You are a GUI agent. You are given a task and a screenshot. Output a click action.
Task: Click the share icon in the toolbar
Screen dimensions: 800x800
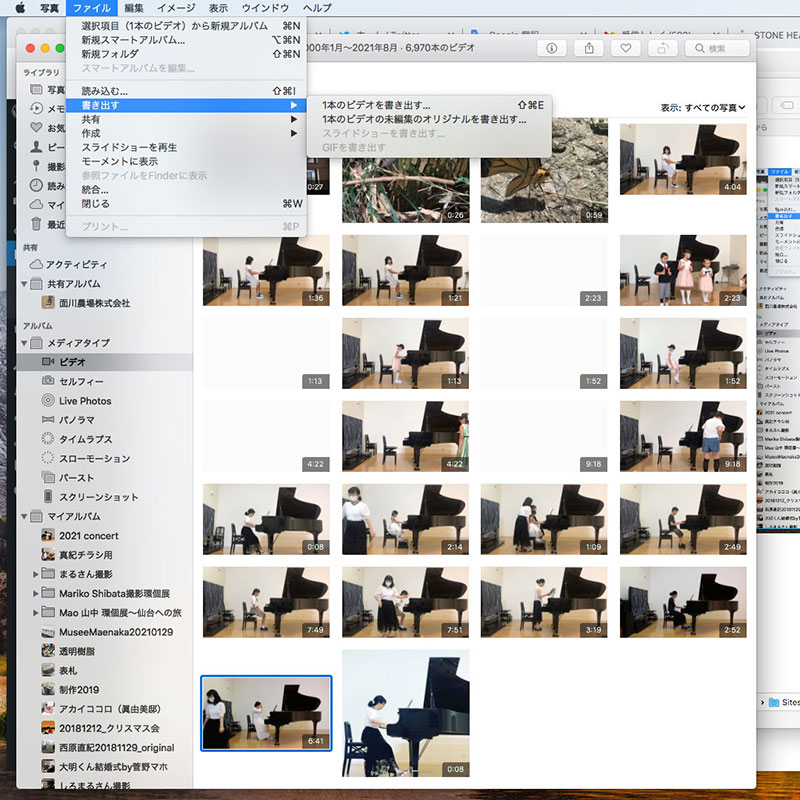point(589,48)
